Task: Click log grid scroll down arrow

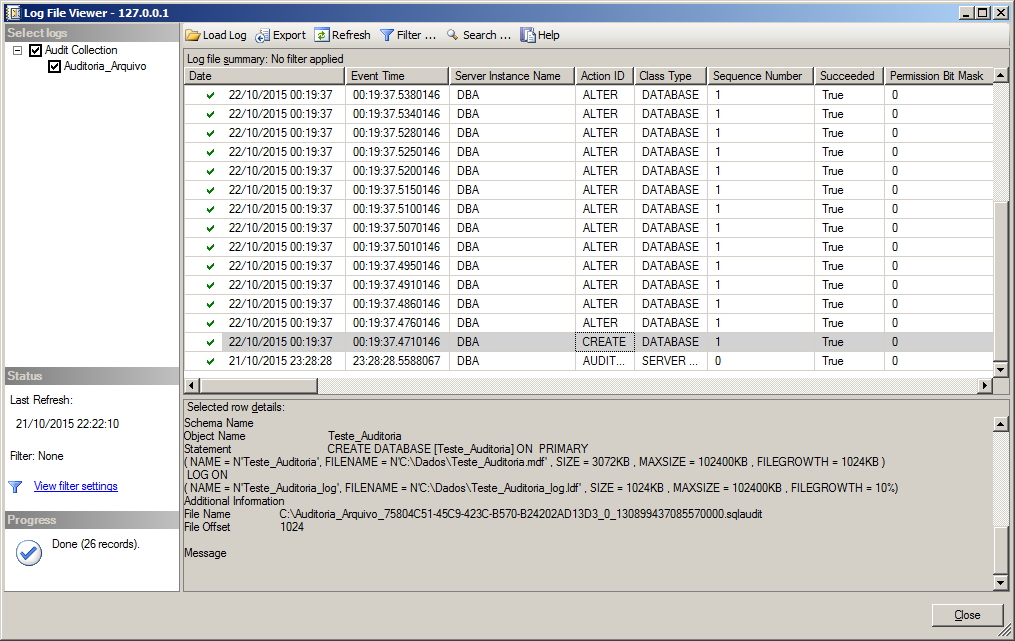Action: pyautogui.click(x=1001, y=370)
